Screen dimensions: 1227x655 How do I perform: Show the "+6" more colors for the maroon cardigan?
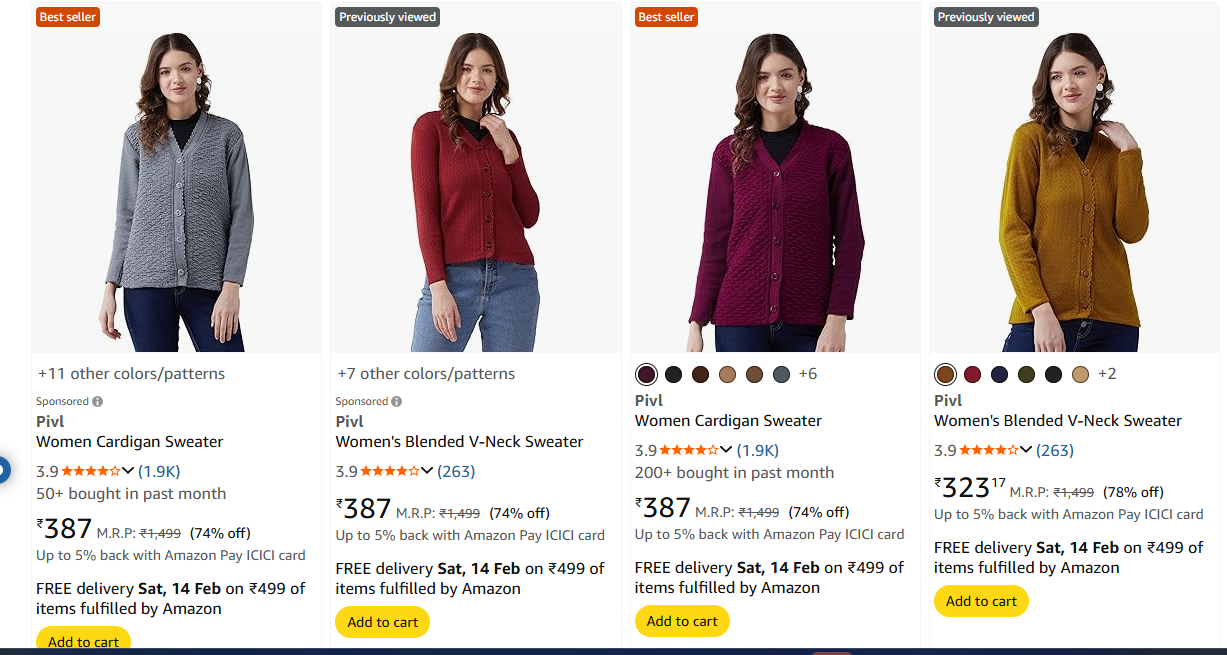point(808,374)
